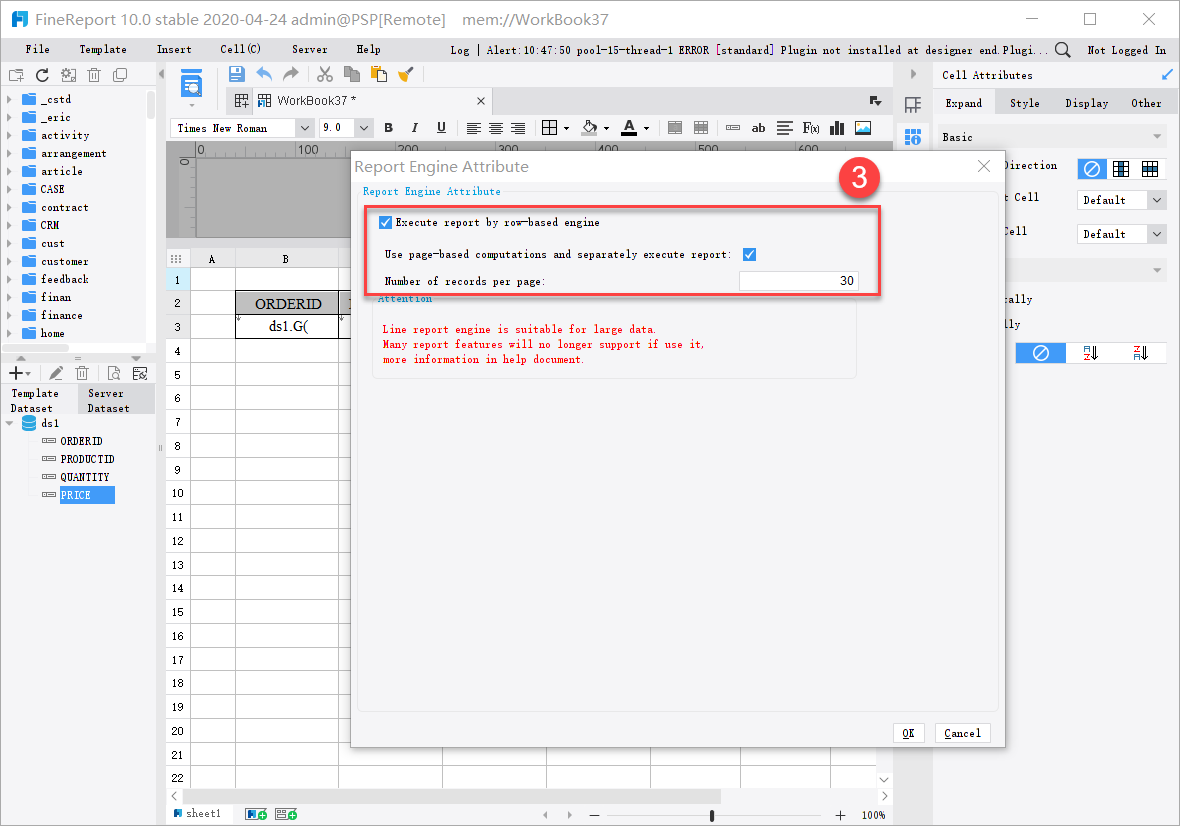Viewport: 1180px width, 826px height.
Task: Insert an image from the toolbar
Action: [x=862, y=128]
